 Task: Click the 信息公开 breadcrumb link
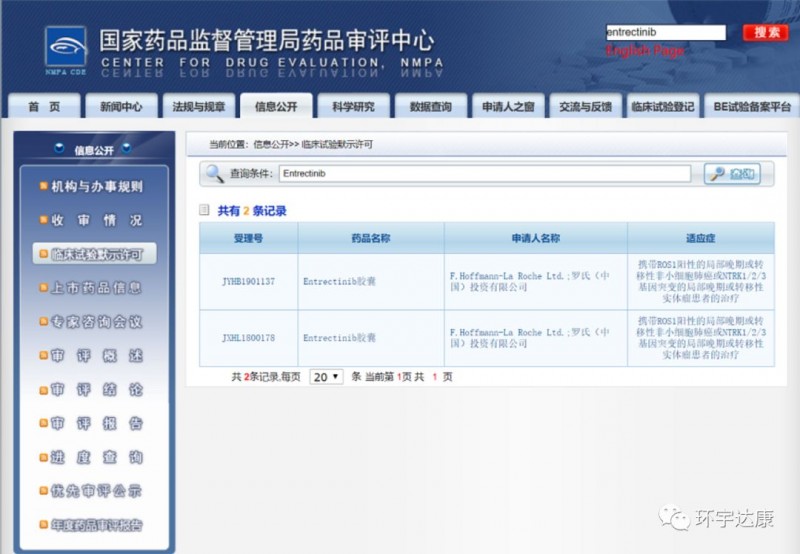click(271, 144)
